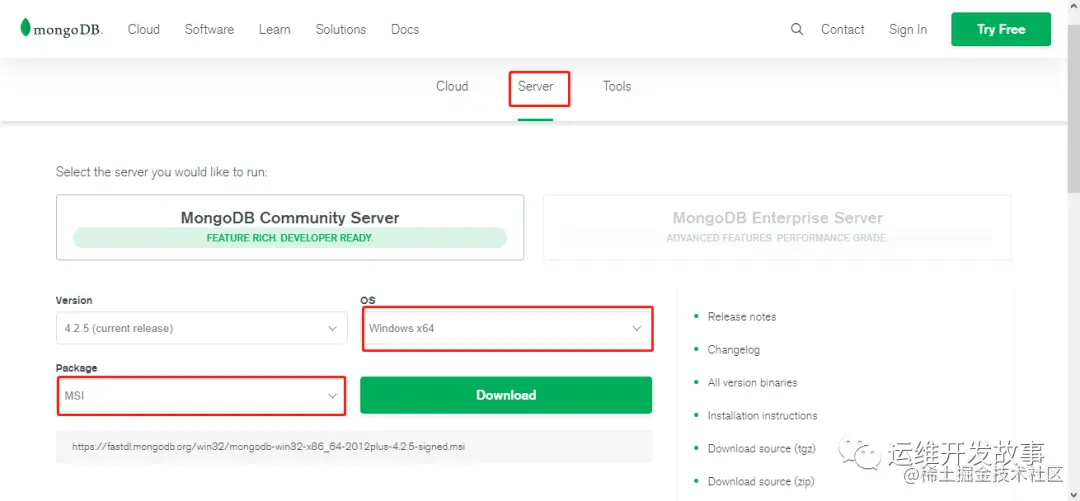Open the Cloud menu in top navigation
Image resolution: width=1080 pixels, height=501 pixels.
(143, 29)
